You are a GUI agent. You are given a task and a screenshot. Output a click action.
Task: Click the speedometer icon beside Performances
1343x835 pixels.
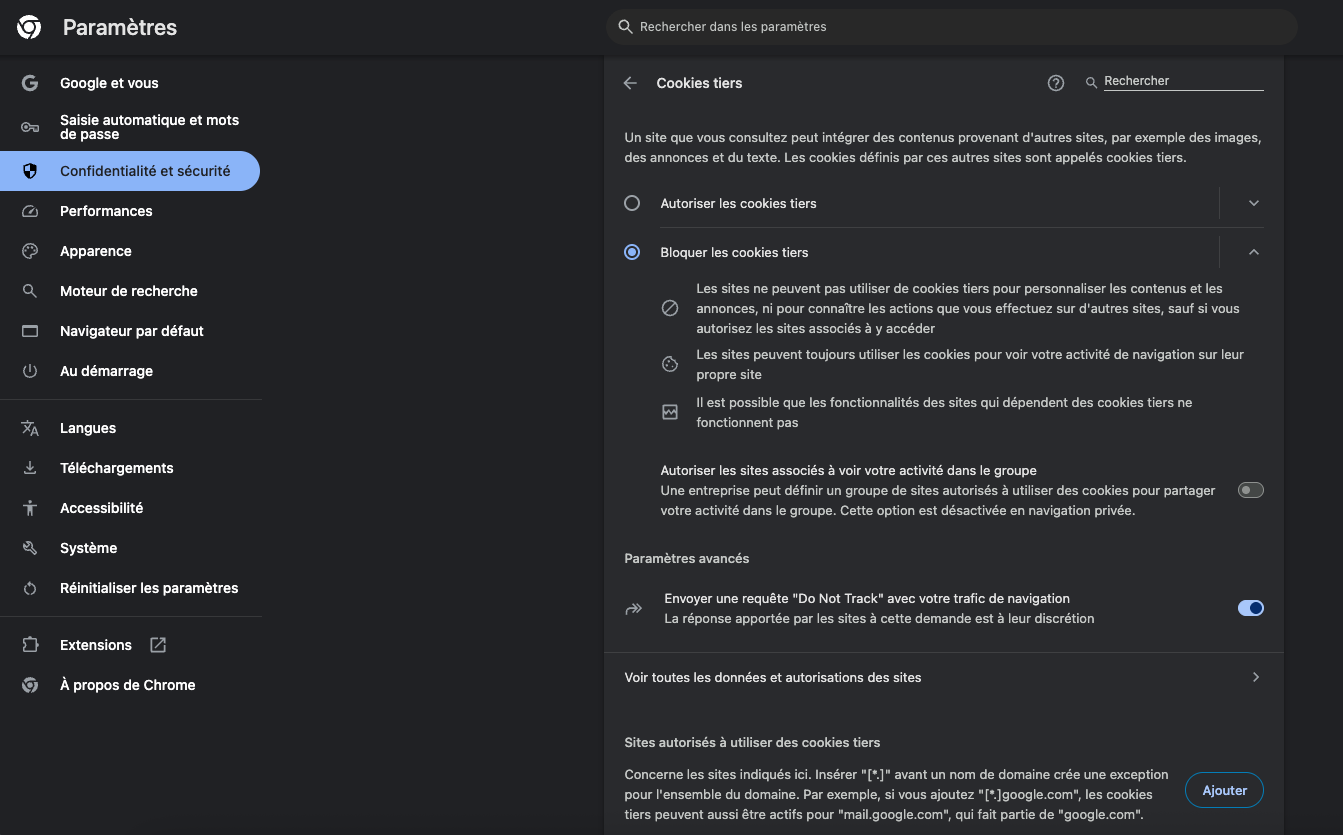pyautogui.click(x=30, y=211)
